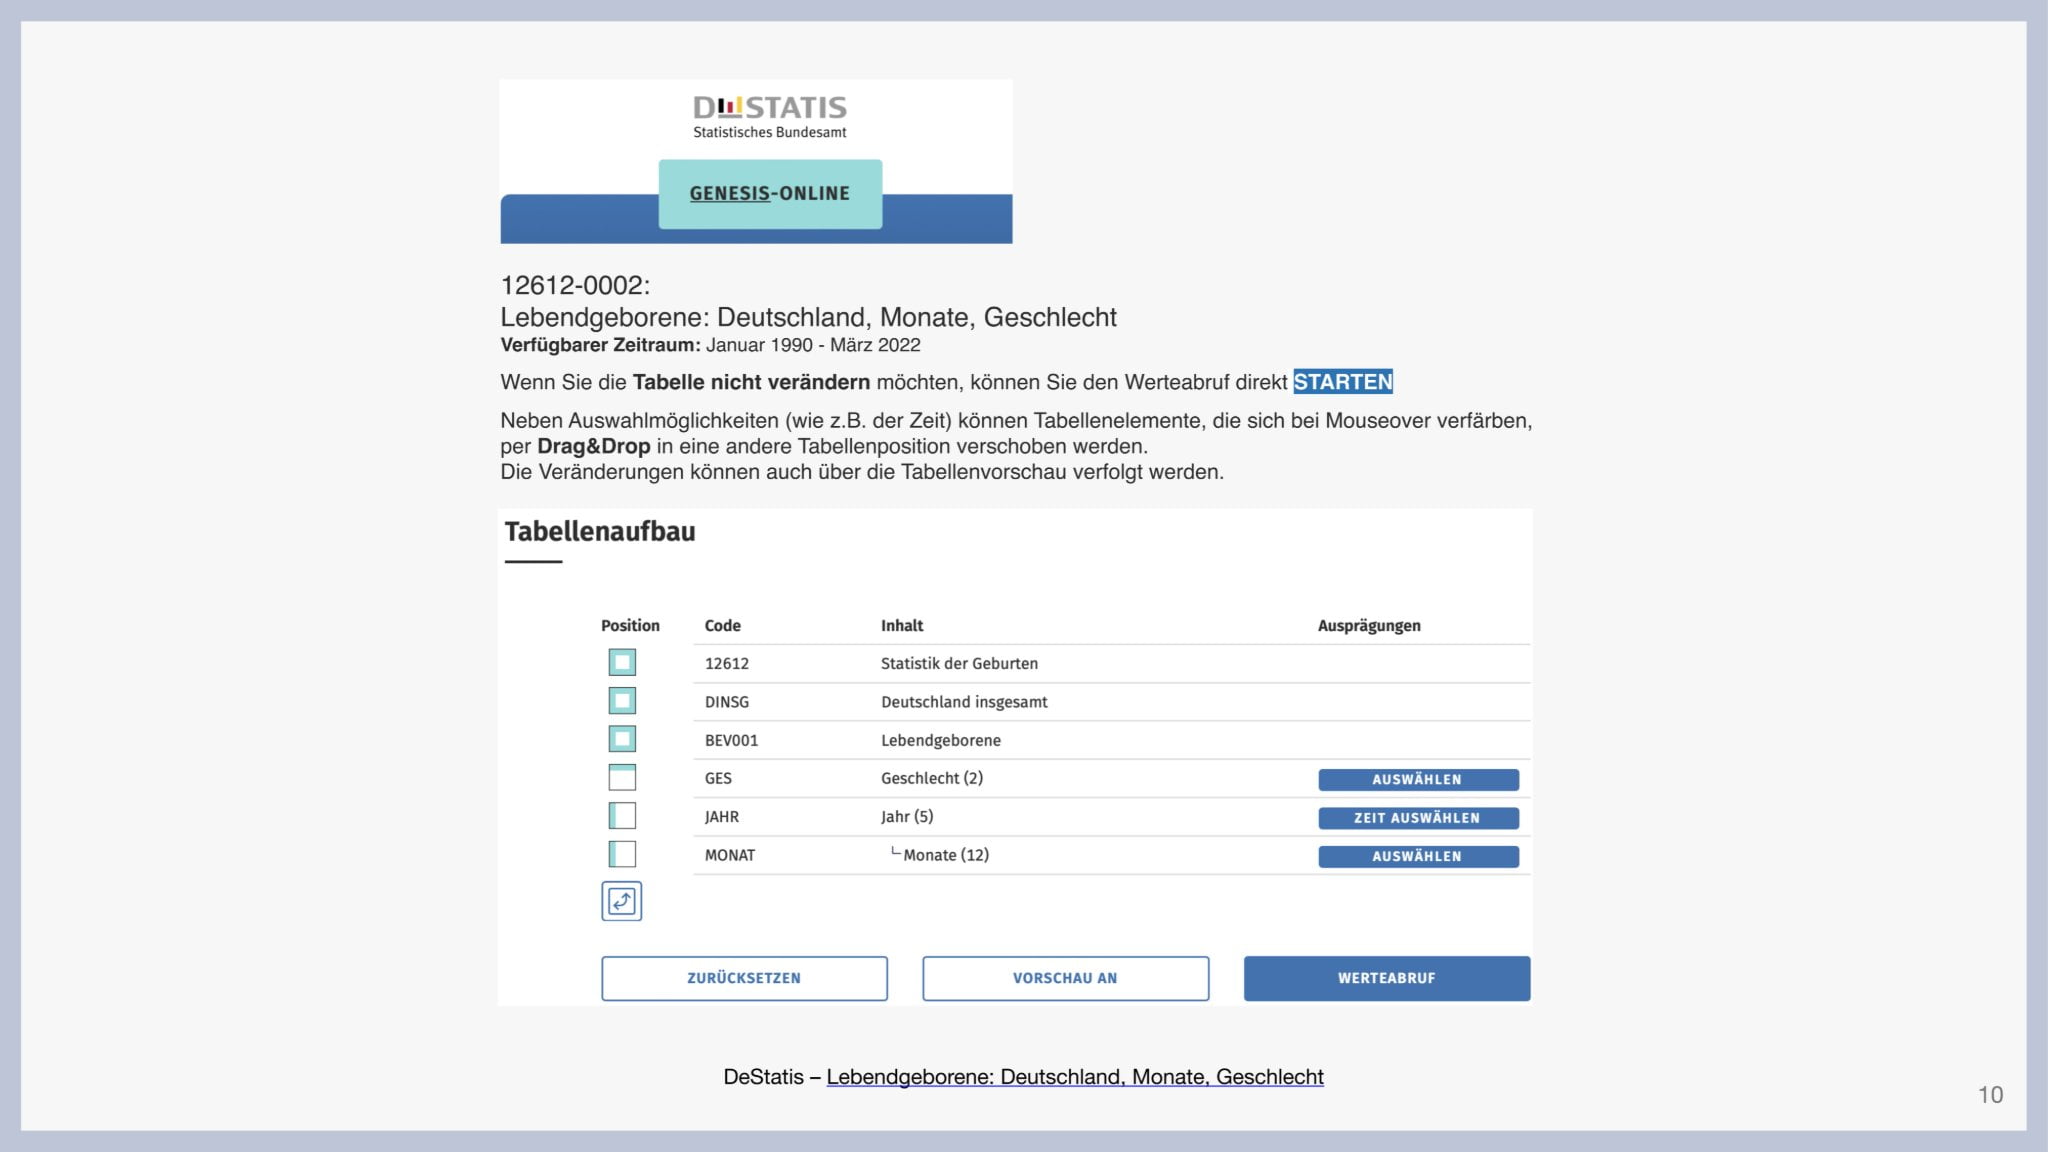The width and height of the screenshot is (2048, 1152).
Task: Open Lebendgeborene source link in footer
Action: 1074,1077
